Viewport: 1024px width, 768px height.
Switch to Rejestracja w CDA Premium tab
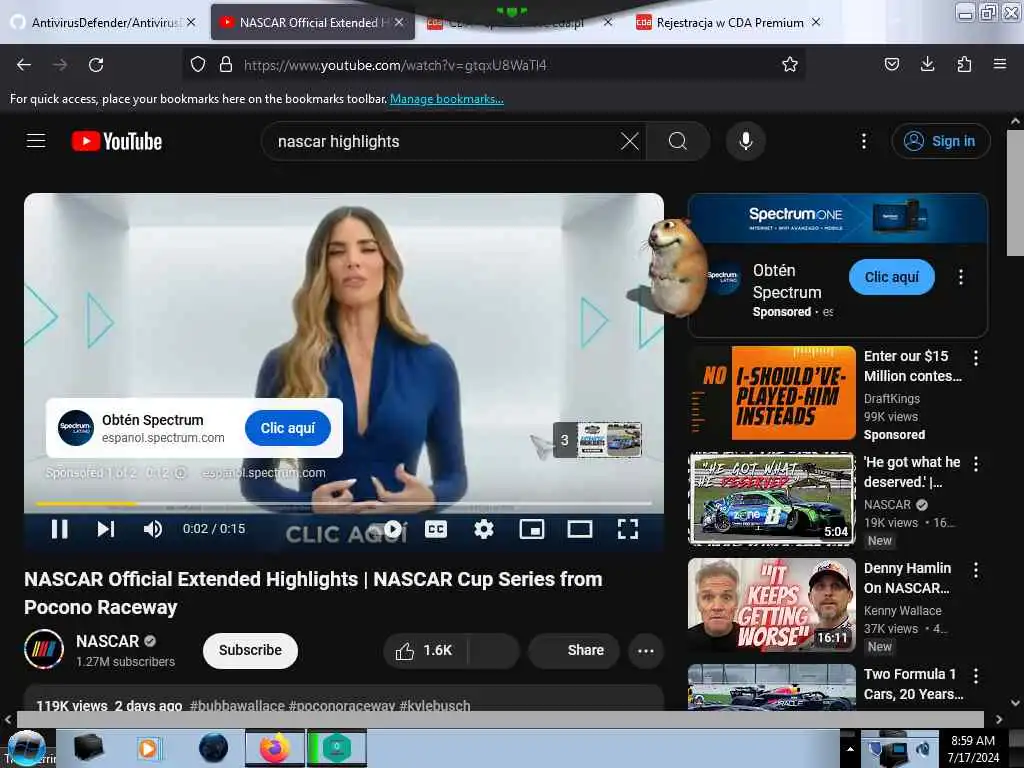point(729,23)
